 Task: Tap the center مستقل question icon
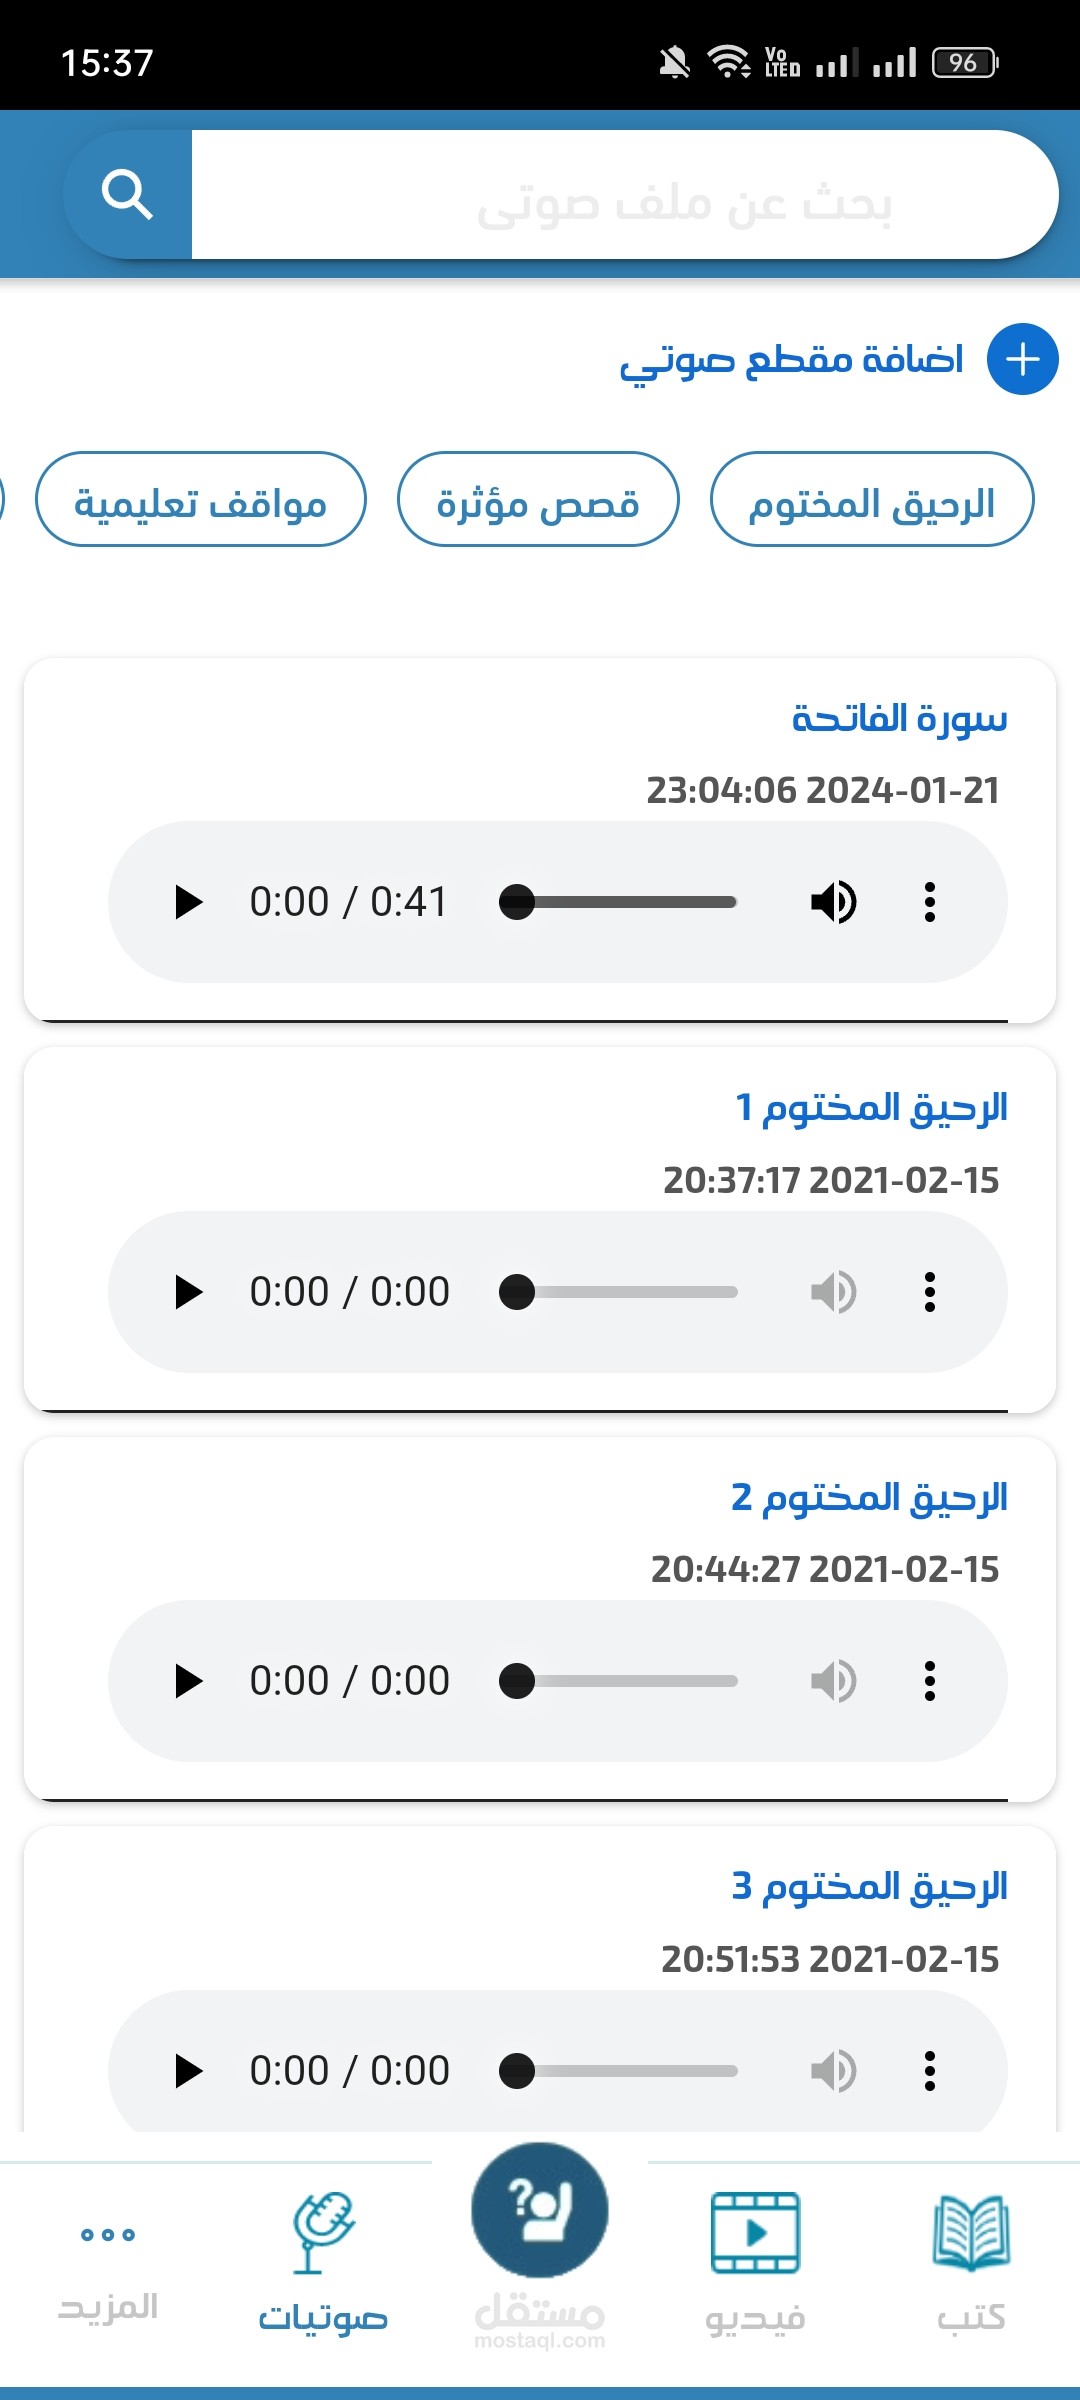click(x=540, y=2211)
